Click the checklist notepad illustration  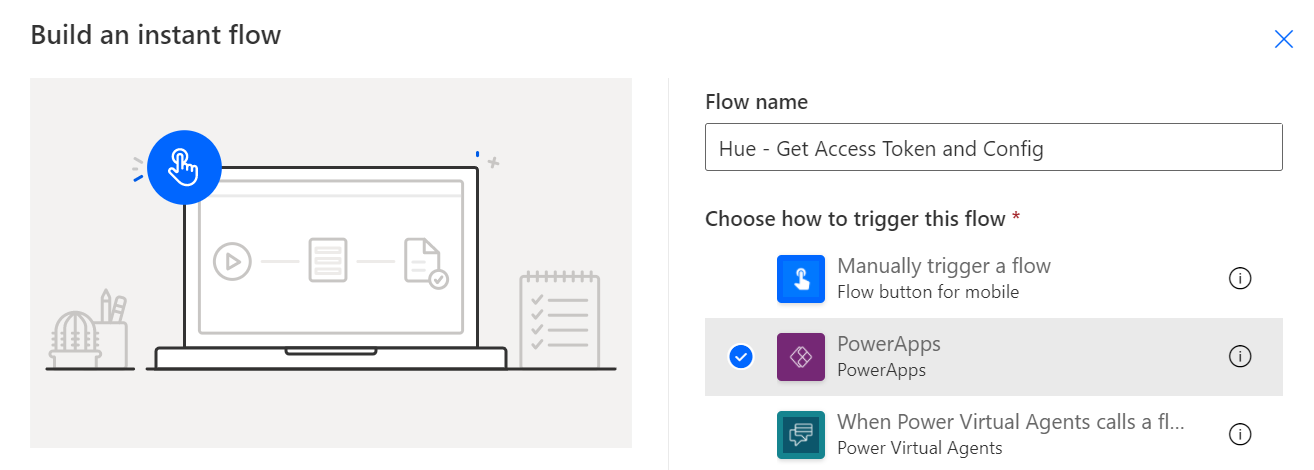coord(559,320)
